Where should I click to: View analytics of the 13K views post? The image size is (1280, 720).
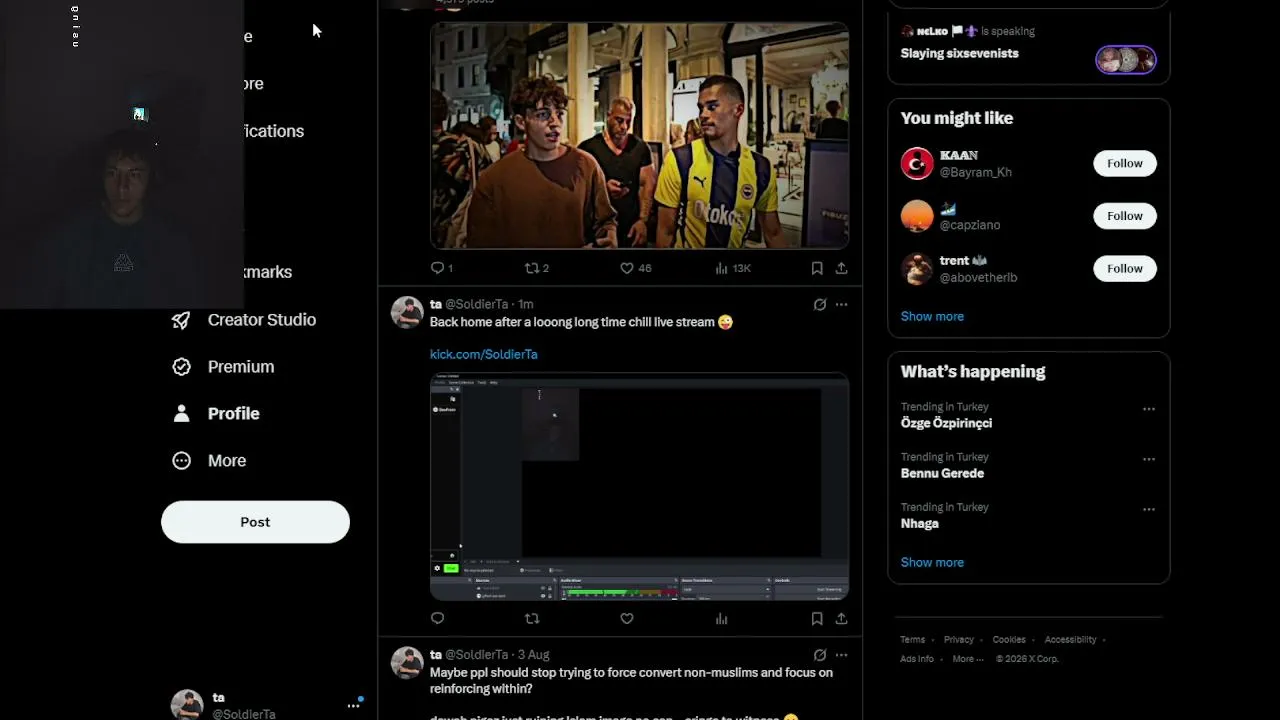click(x=733, y=268)
